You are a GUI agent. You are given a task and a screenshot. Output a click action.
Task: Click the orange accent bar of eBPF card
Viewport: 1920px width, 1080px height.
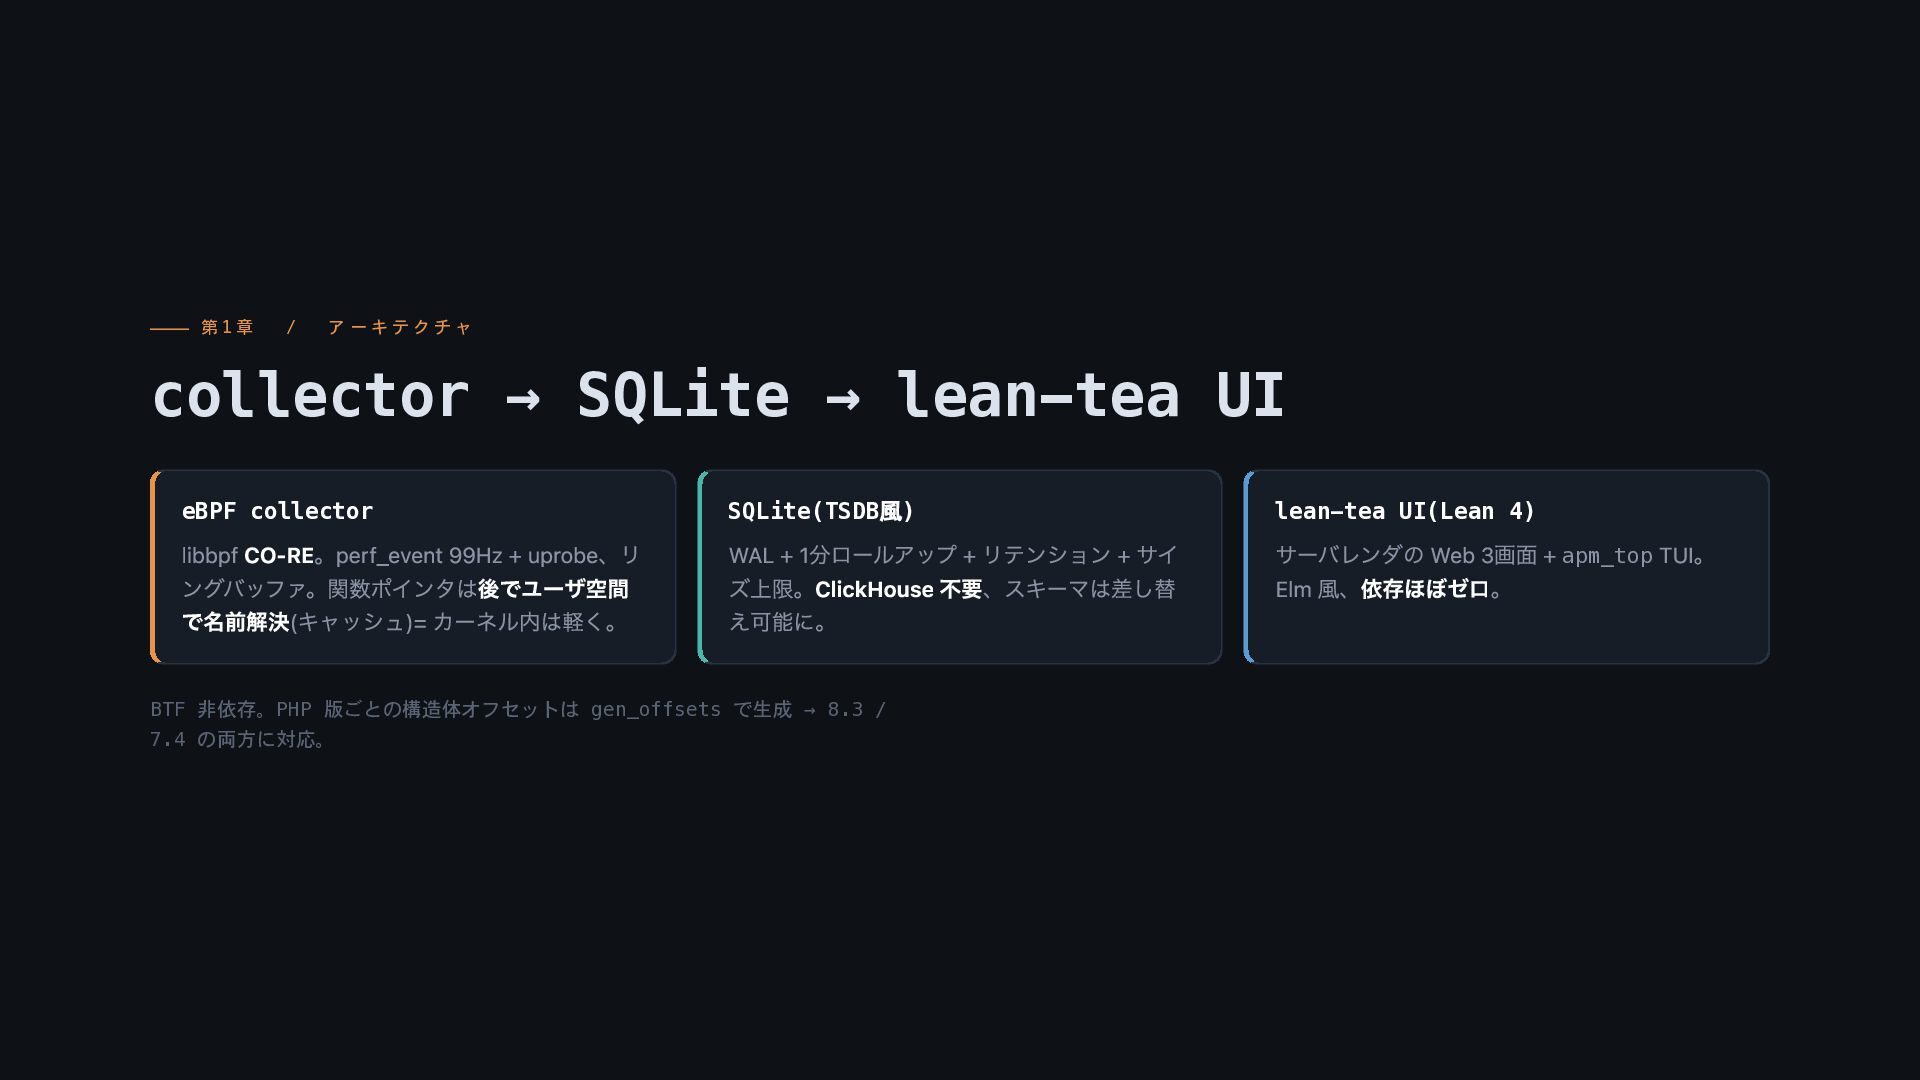pos(154,567)
